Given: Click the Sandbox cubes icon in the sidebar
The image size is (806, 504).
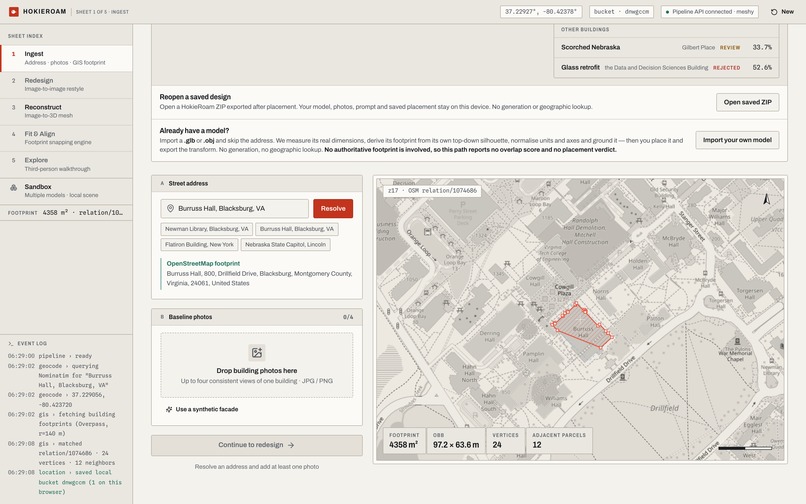Looking at the screenshot, I should pos(14,187).
